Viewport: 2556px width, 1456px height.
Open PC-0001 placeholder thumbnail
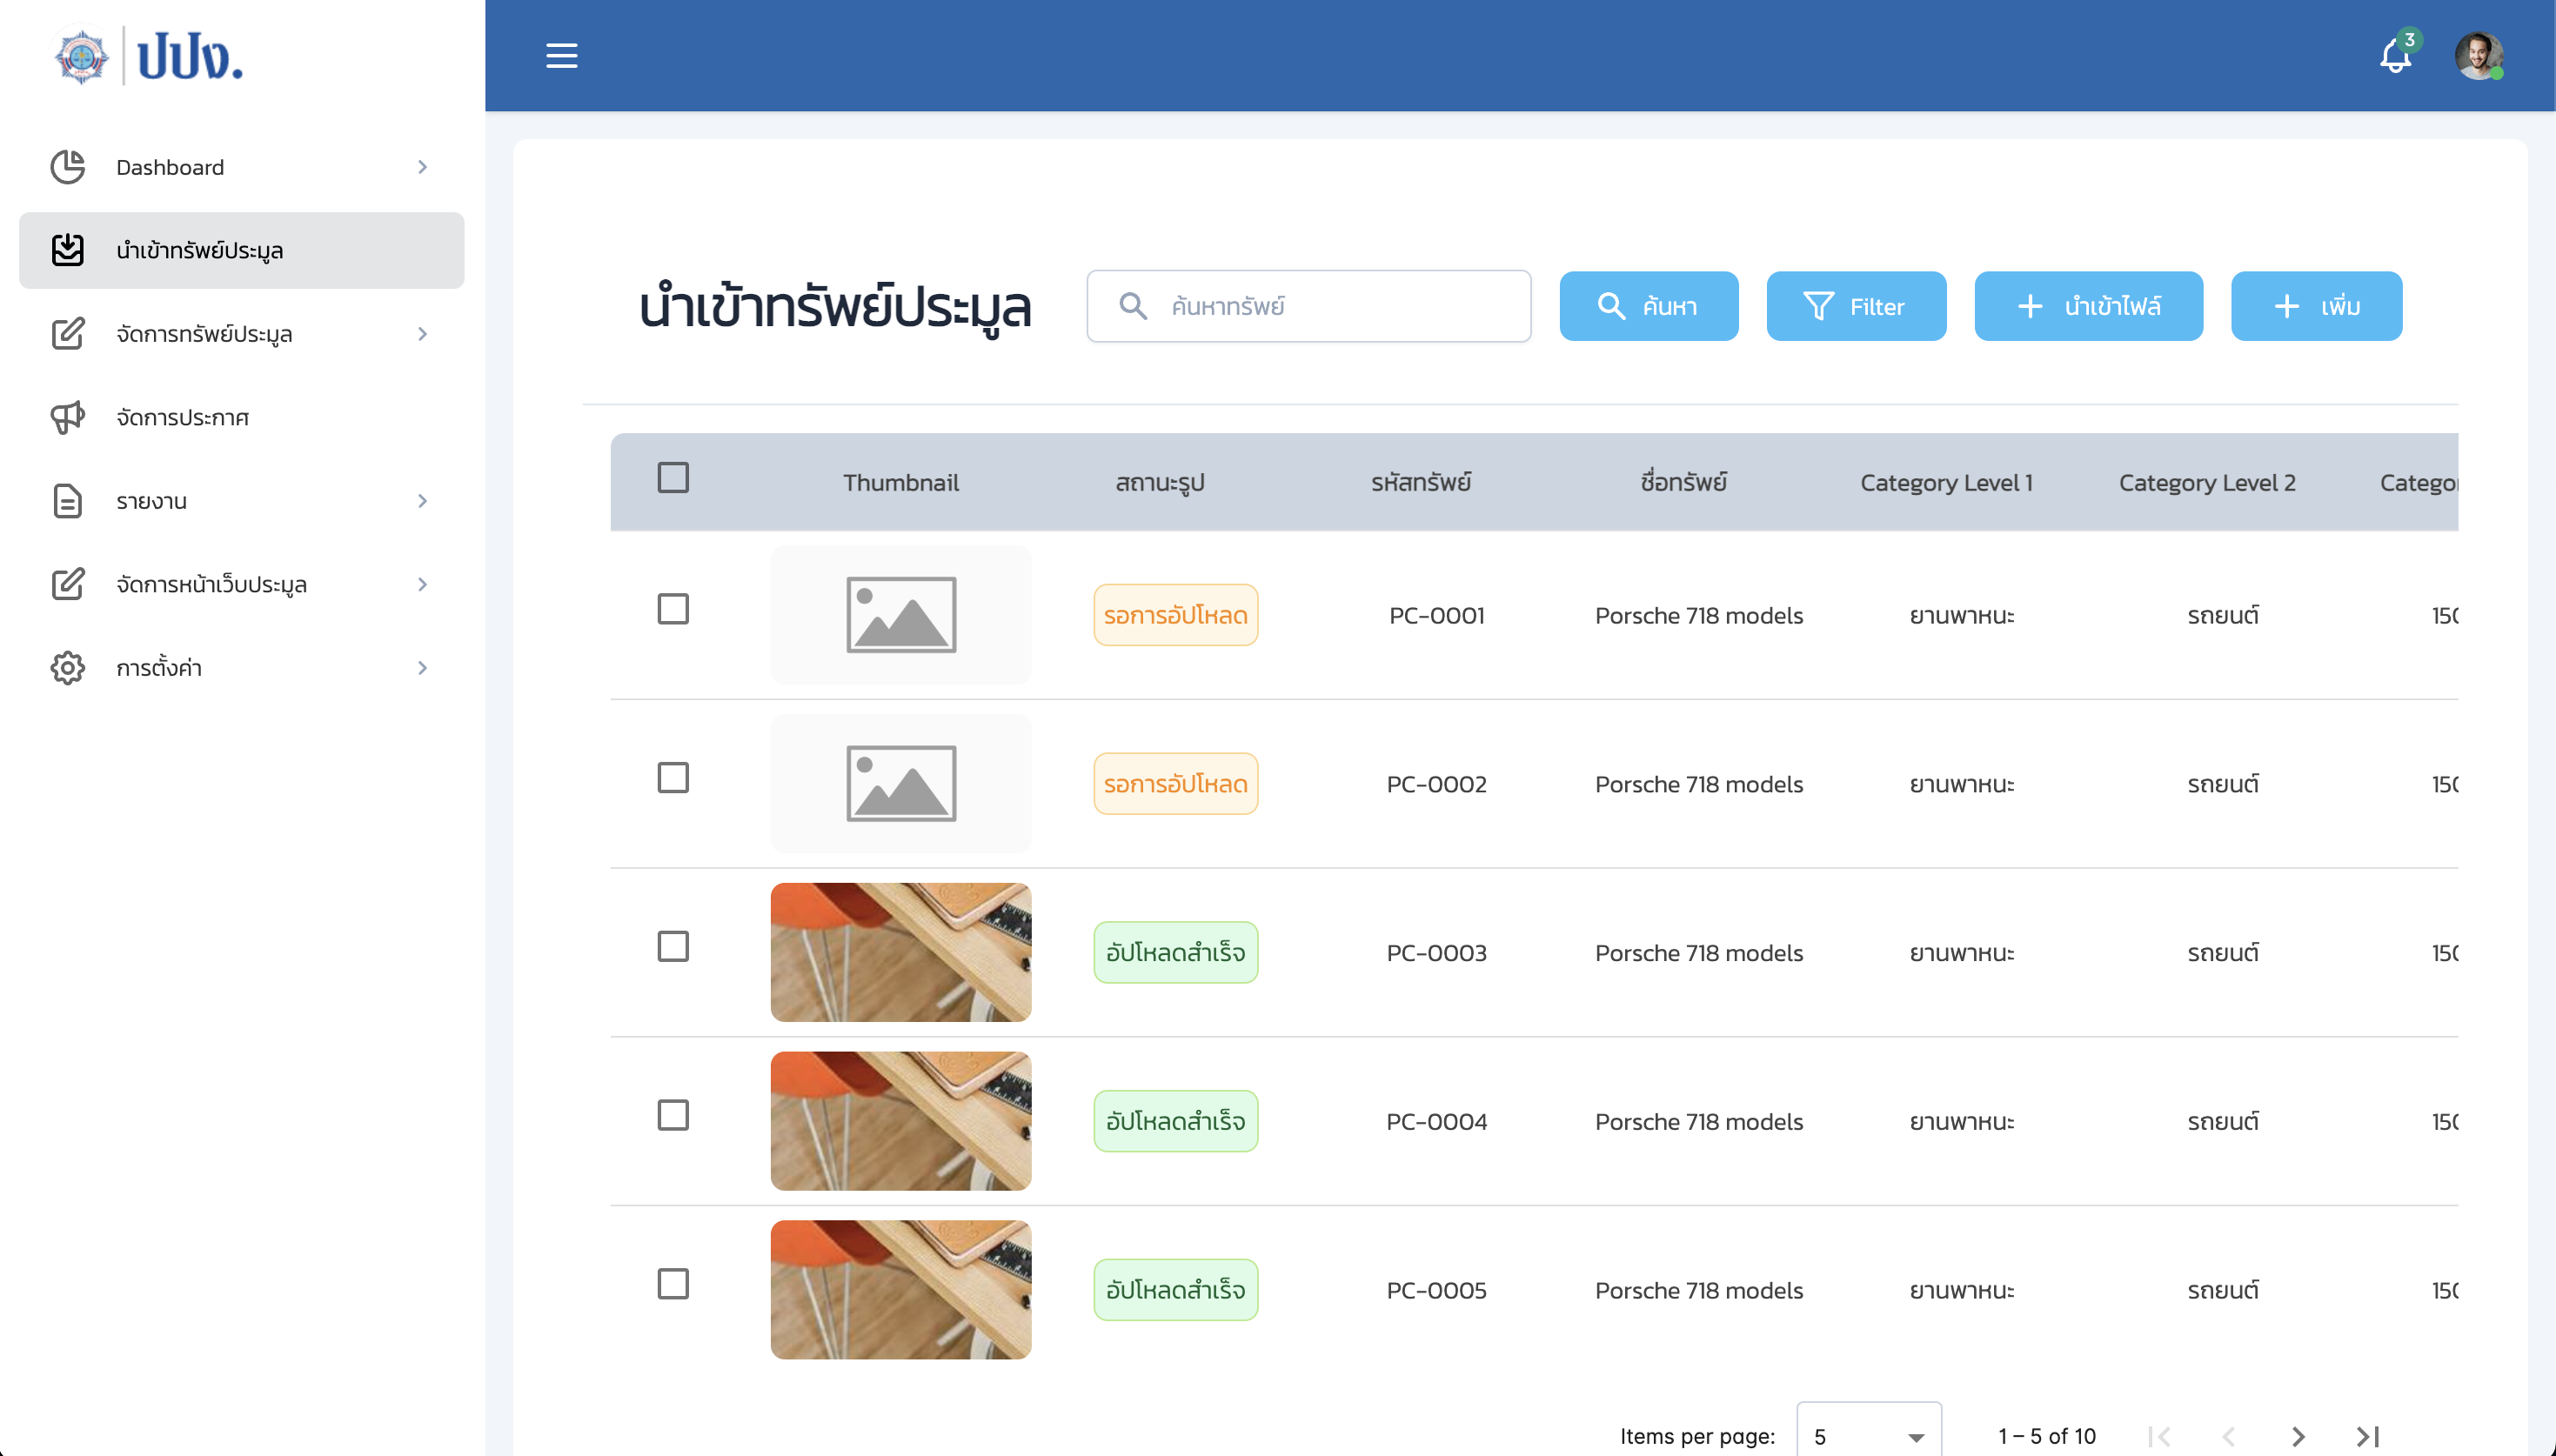[900, 615]
